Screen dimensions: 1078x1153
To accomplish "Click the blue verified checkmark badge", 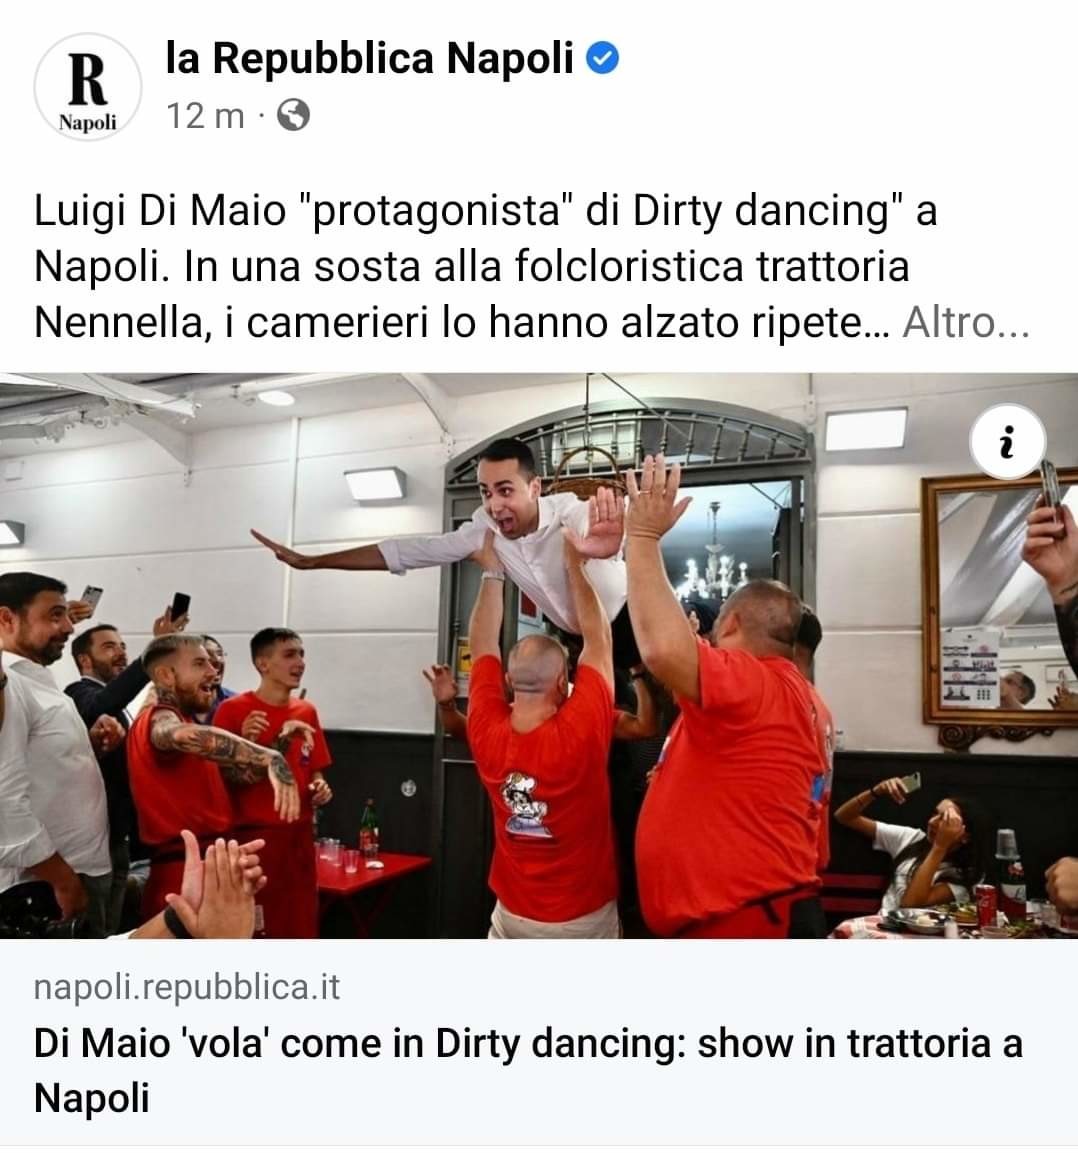I will click(x=602, y=59).
